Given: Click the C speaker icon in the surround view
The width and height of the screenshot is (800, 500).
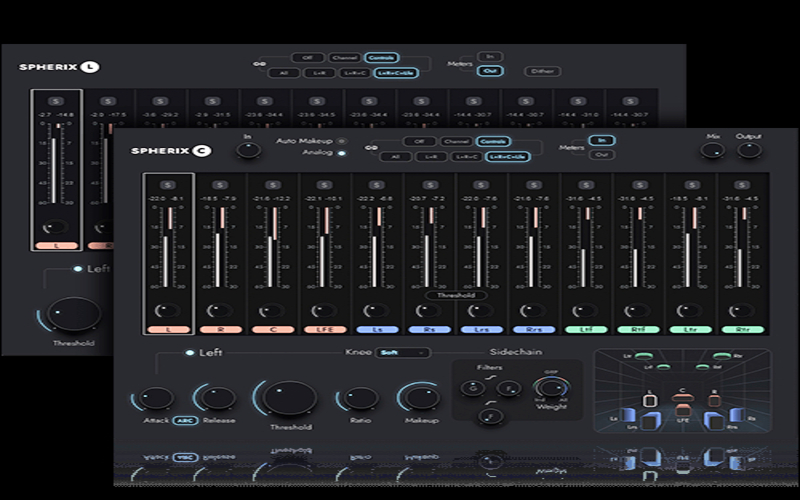Looking at the screenshot, I should (x=682, y=398).
